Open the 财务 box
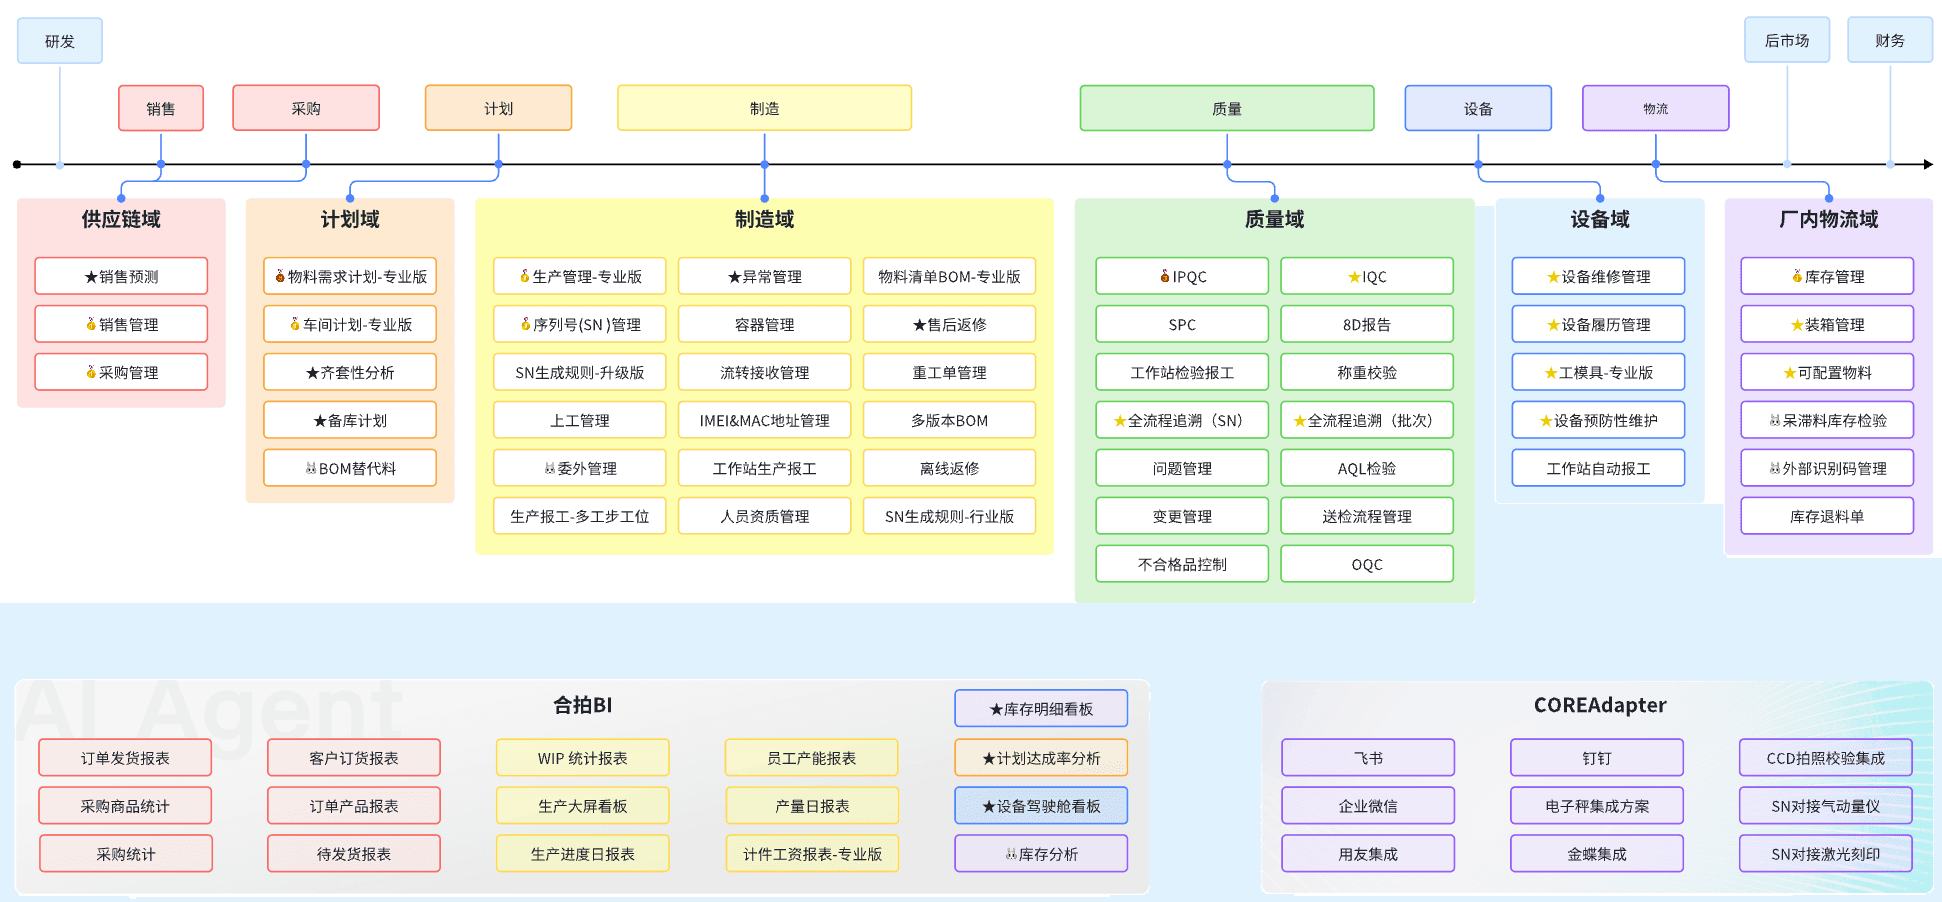 coord(1890,40)
